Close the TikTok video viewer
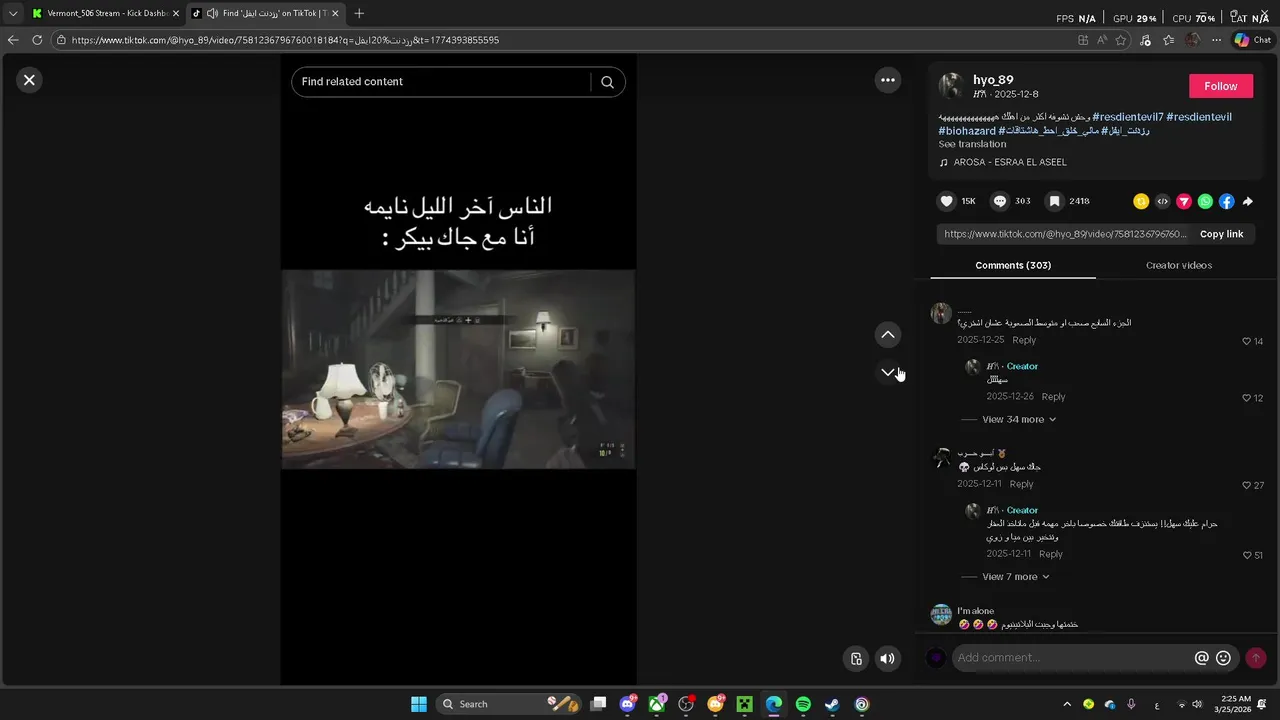 29,80
